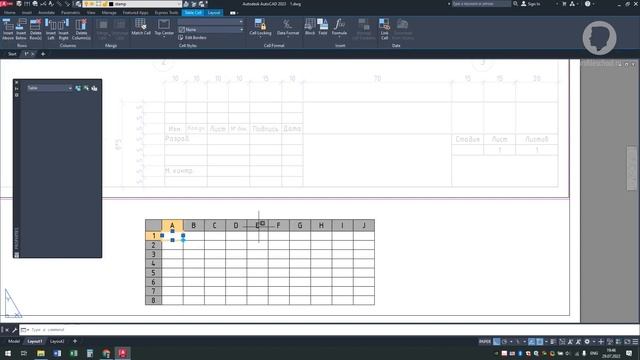
Task: Open the cell background None dropdown
Action: click(x=211, y=30)
